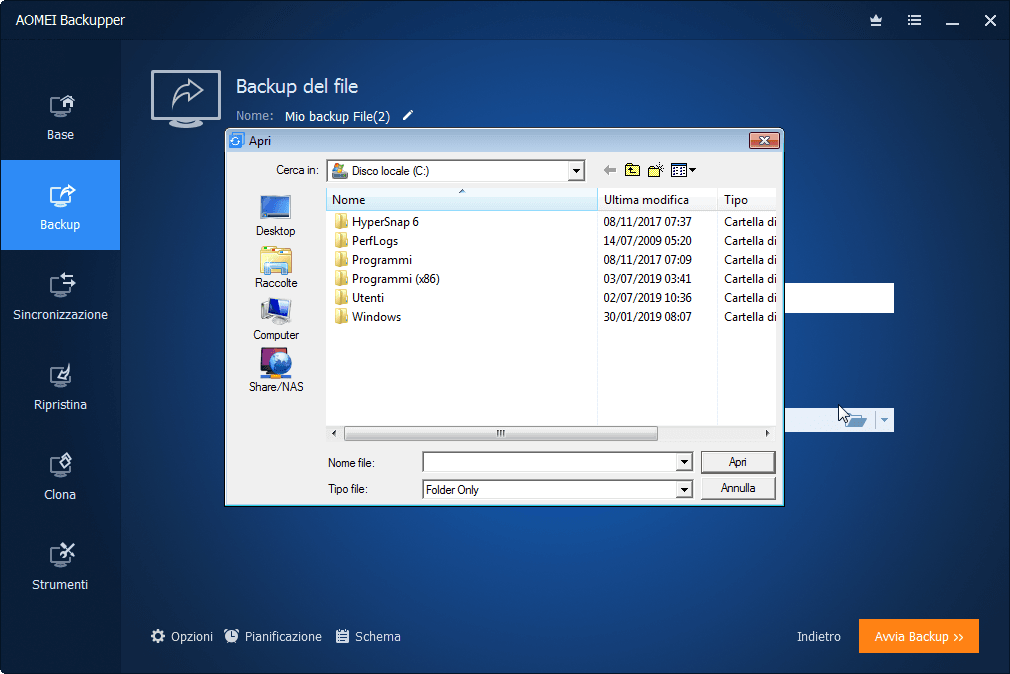Viewport: 1010px width, 674px height.
Task: Click the date 02/07/2019 10:36
Action: (x=647, y=298)
